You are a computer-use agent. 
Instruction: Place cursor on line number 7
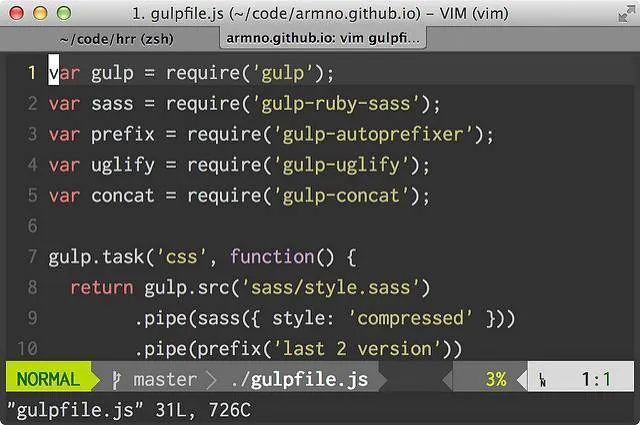click(x=31, y=257)
